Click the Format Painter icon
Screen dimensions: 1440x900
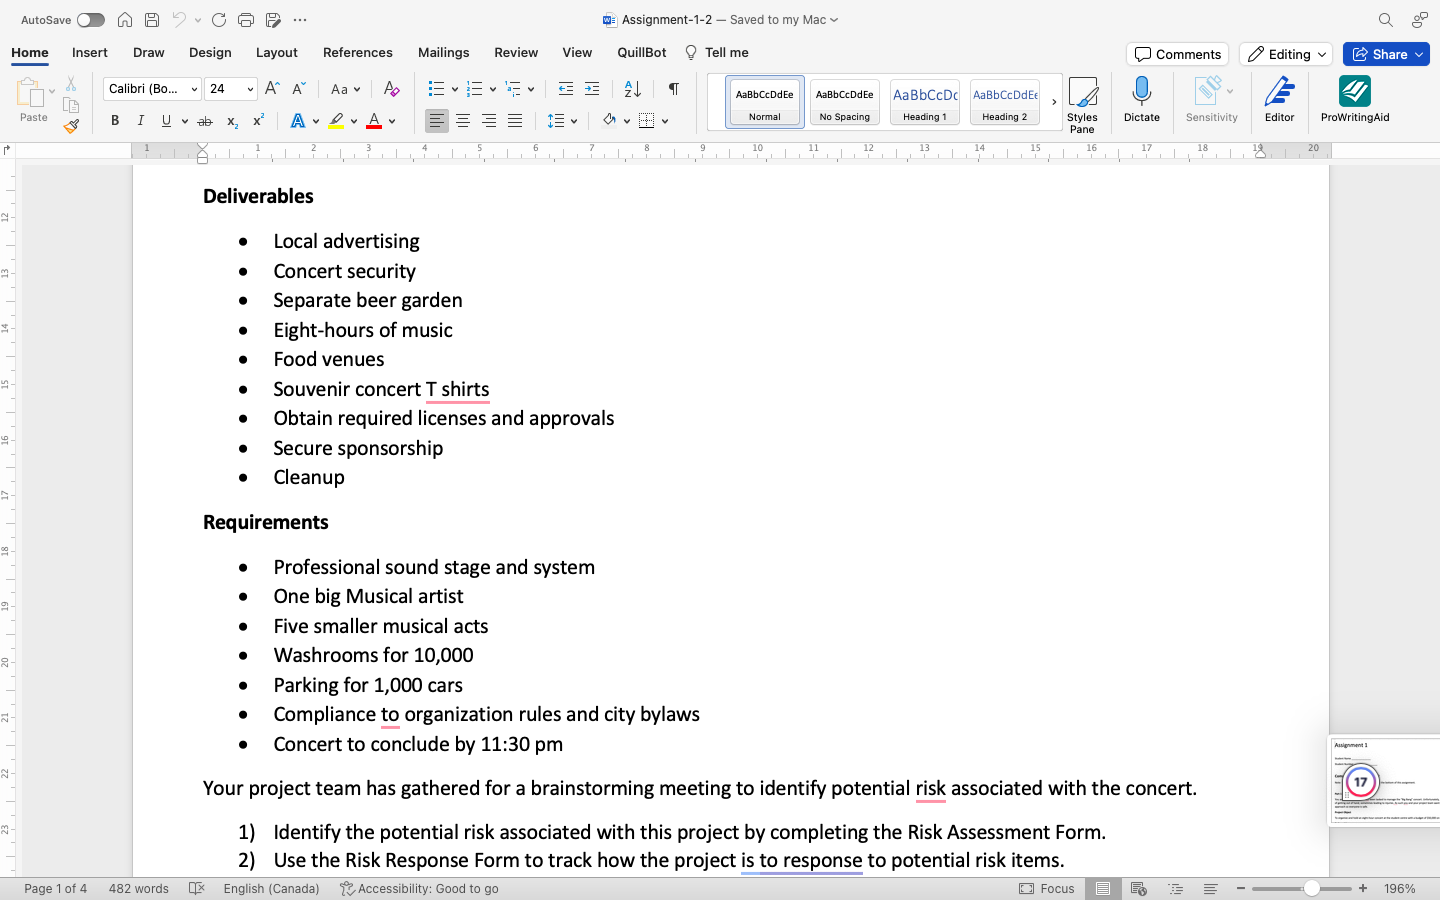tap(71, 126)
